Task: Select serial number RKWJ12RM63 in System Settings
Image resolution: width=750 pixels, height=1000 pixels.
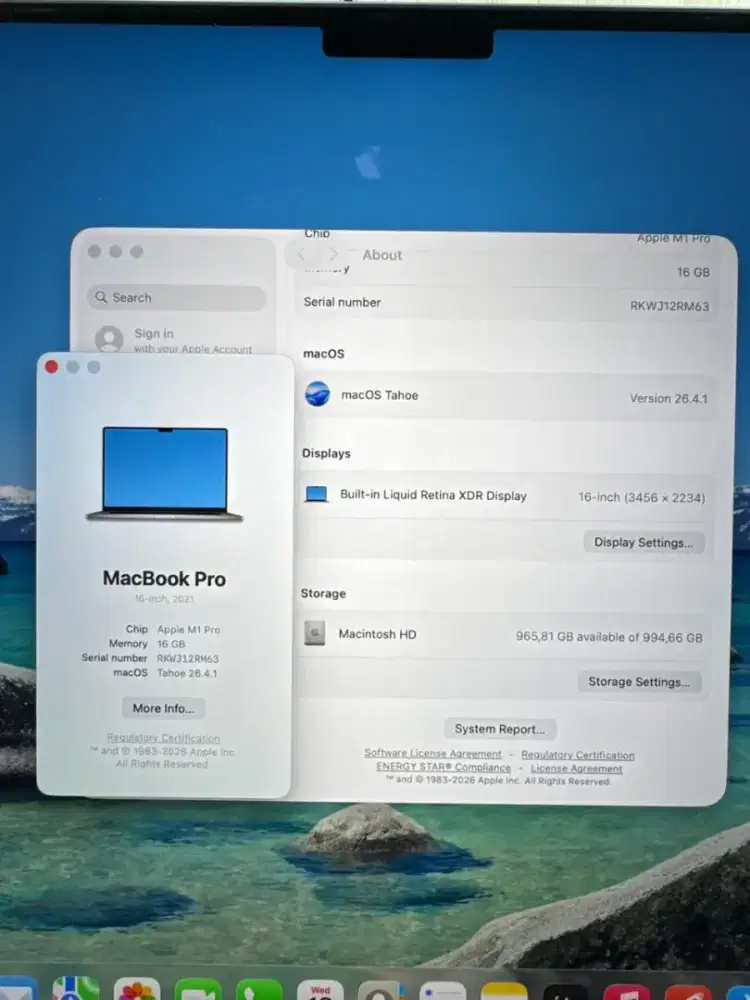Action: (670, 306)
